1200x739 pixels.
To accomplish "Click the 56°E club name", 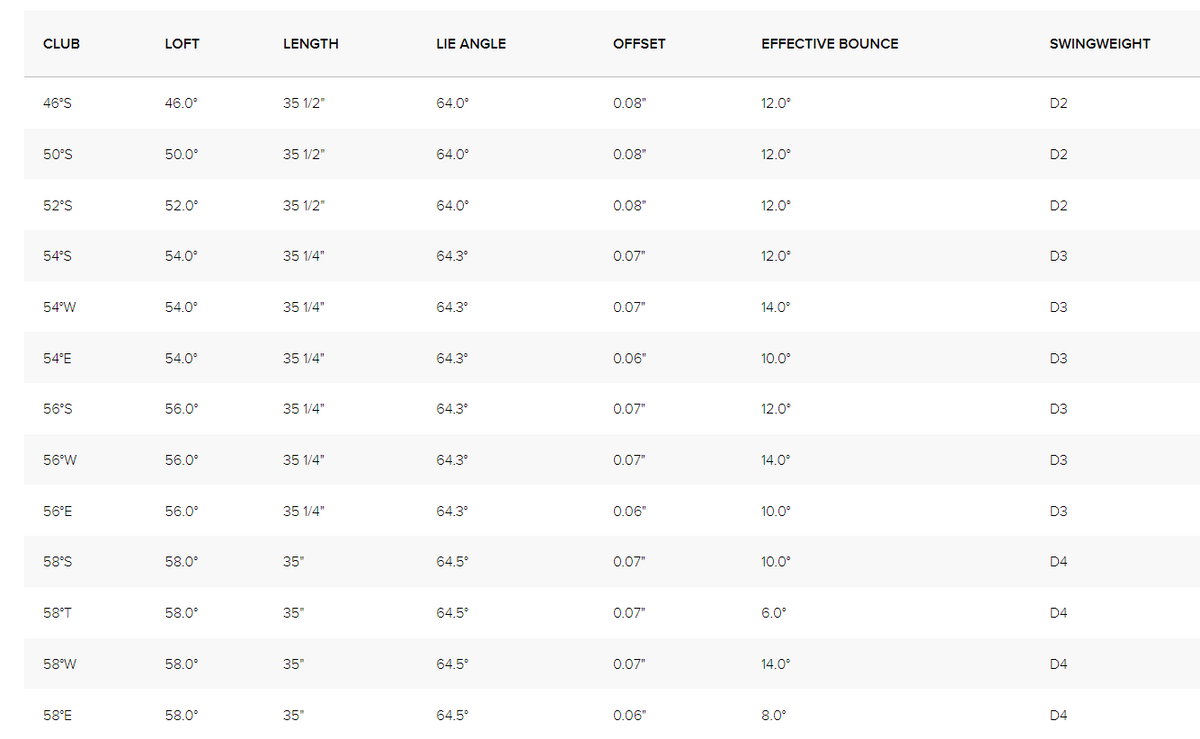I will click(58, 511).
